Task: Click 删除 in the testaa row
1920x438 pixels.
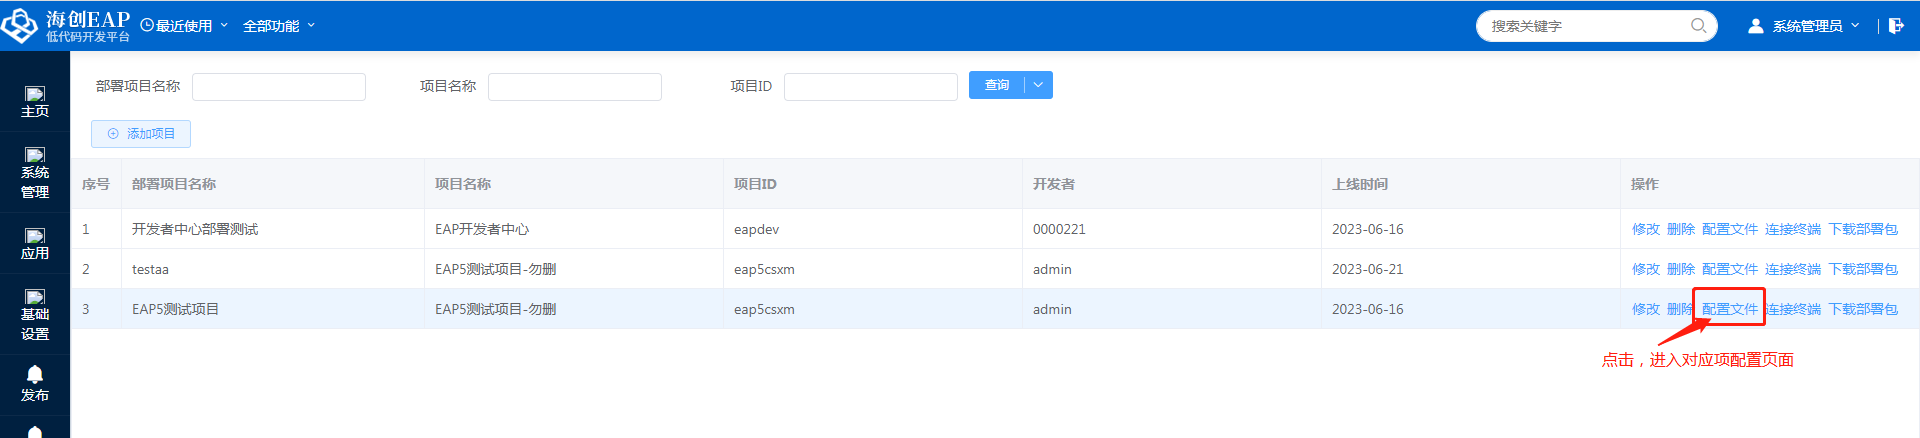Action: pos(1680,269)
